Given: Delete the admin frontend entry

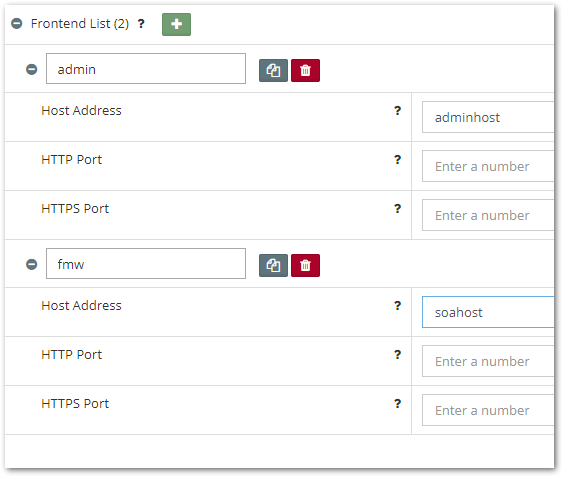Looking at the screenshot, I should [x=305, y=70].
